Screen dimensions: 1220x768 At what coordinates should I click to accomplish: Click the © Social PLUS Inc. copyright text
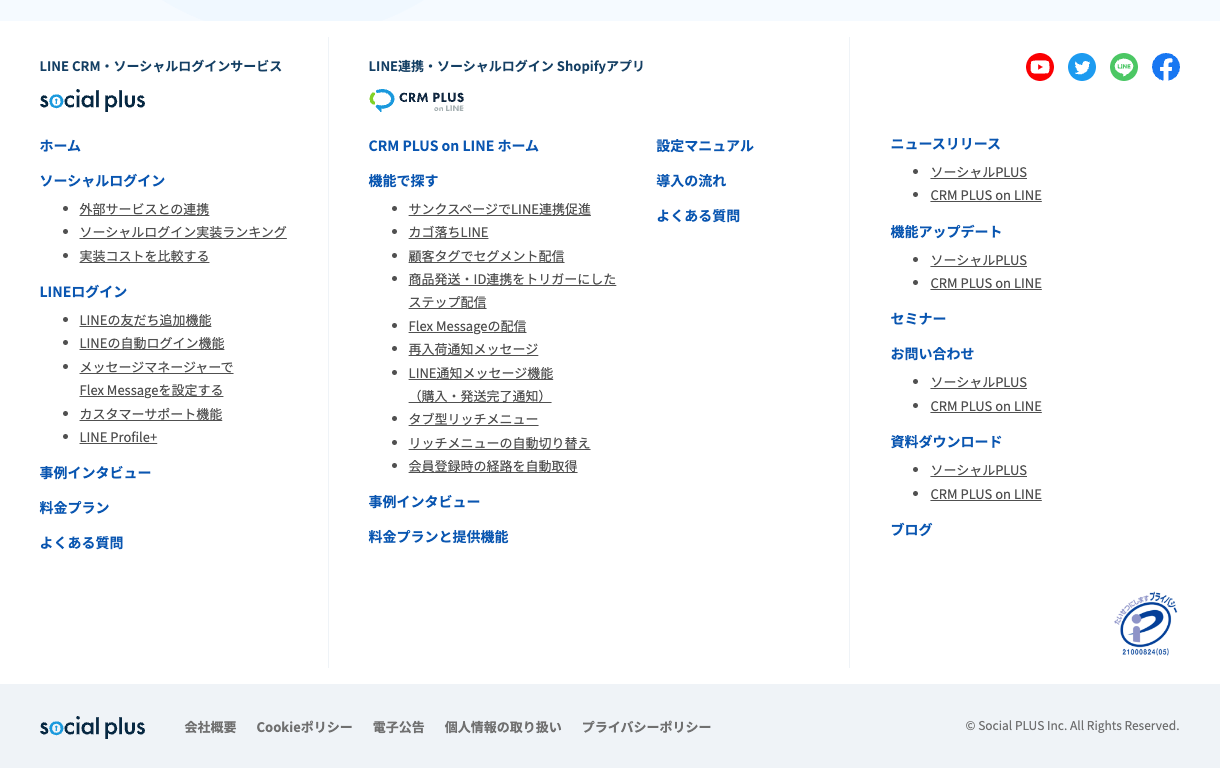1072,726
